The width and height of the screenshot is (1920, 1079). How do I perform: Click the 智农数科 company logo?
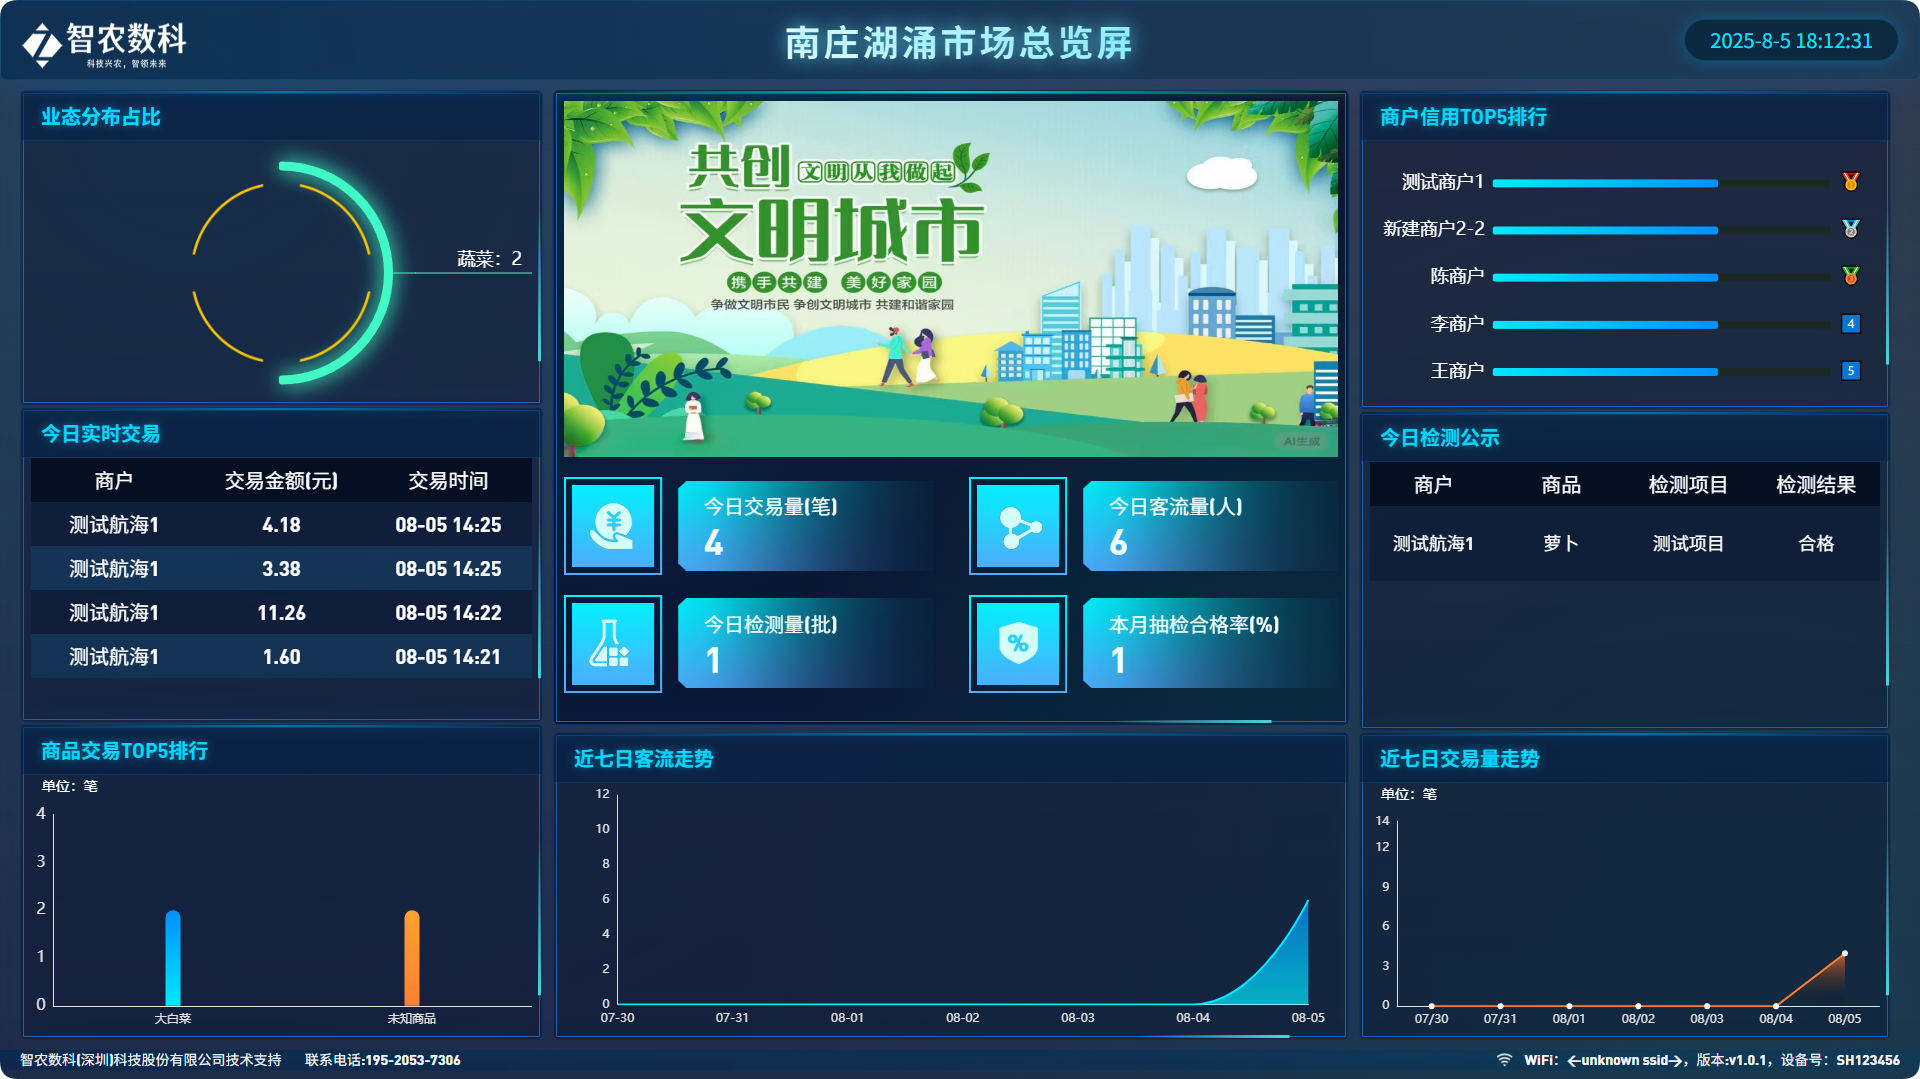click(x=104, y=44)
